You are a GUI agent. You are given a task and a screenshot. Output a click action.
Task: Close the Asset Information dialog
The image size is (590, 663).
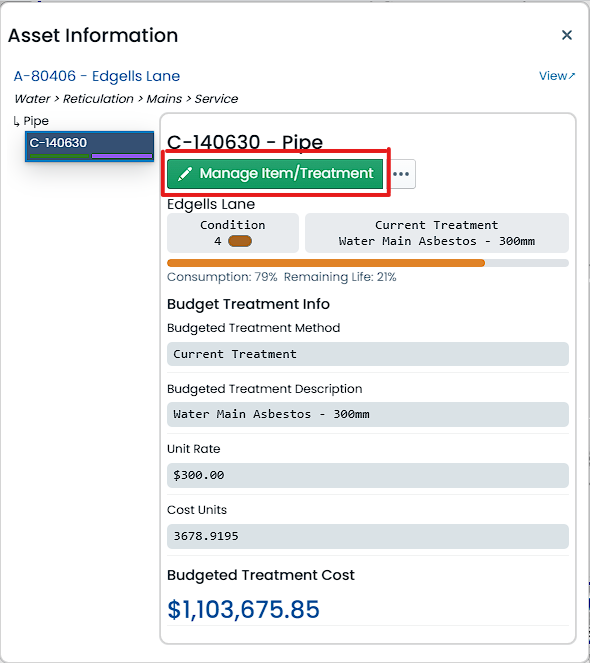[x=567, y=35]
